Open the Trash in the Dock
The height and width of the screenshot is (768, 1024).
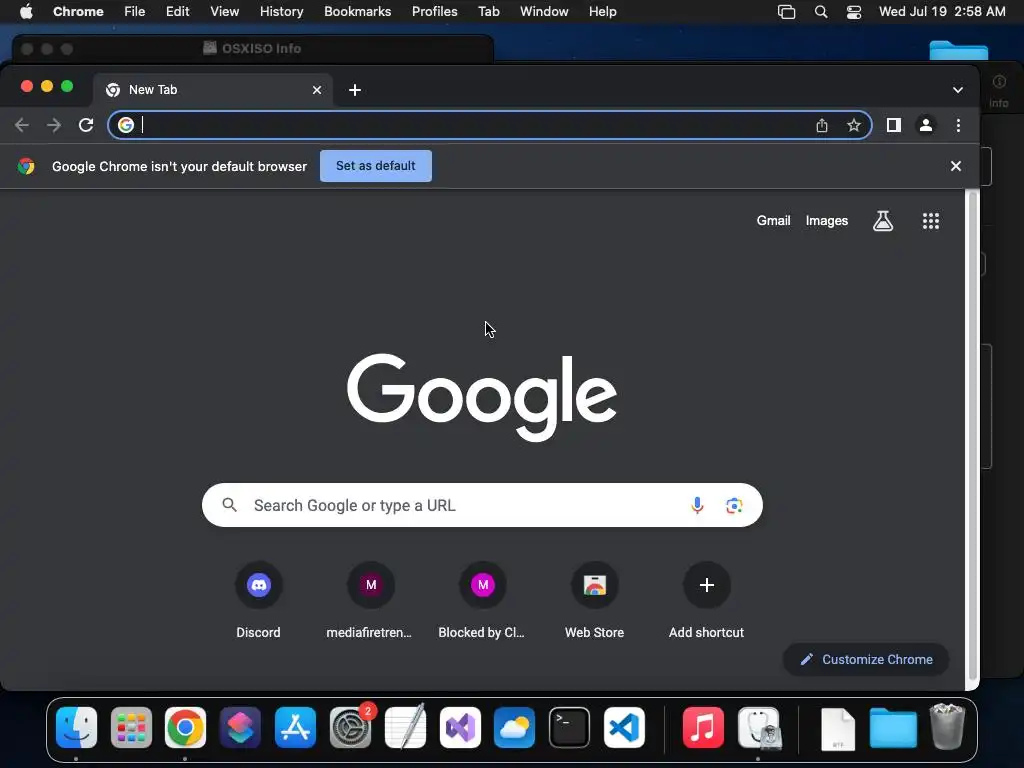947,726
